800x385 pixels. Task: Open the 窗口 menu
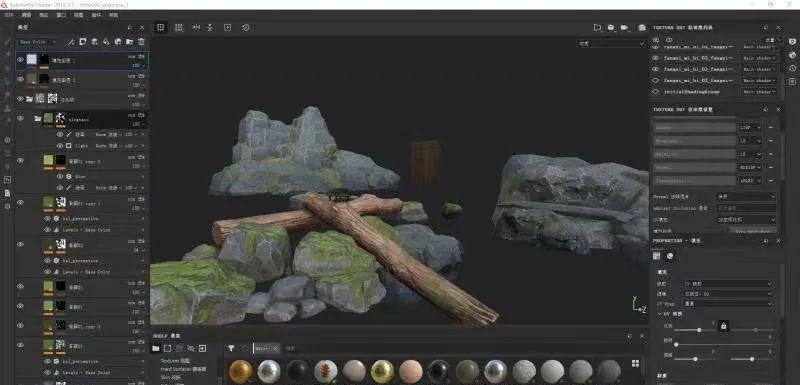[x=61, y=15]
